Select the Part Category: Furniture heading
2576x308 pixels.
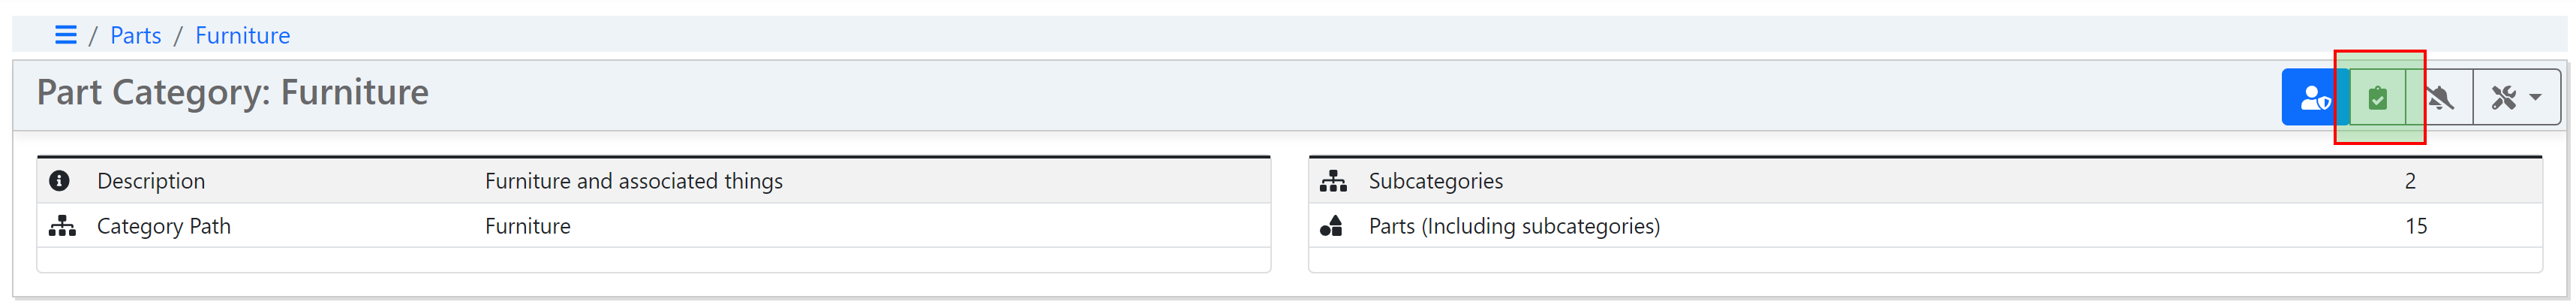[x=232, y=92]
